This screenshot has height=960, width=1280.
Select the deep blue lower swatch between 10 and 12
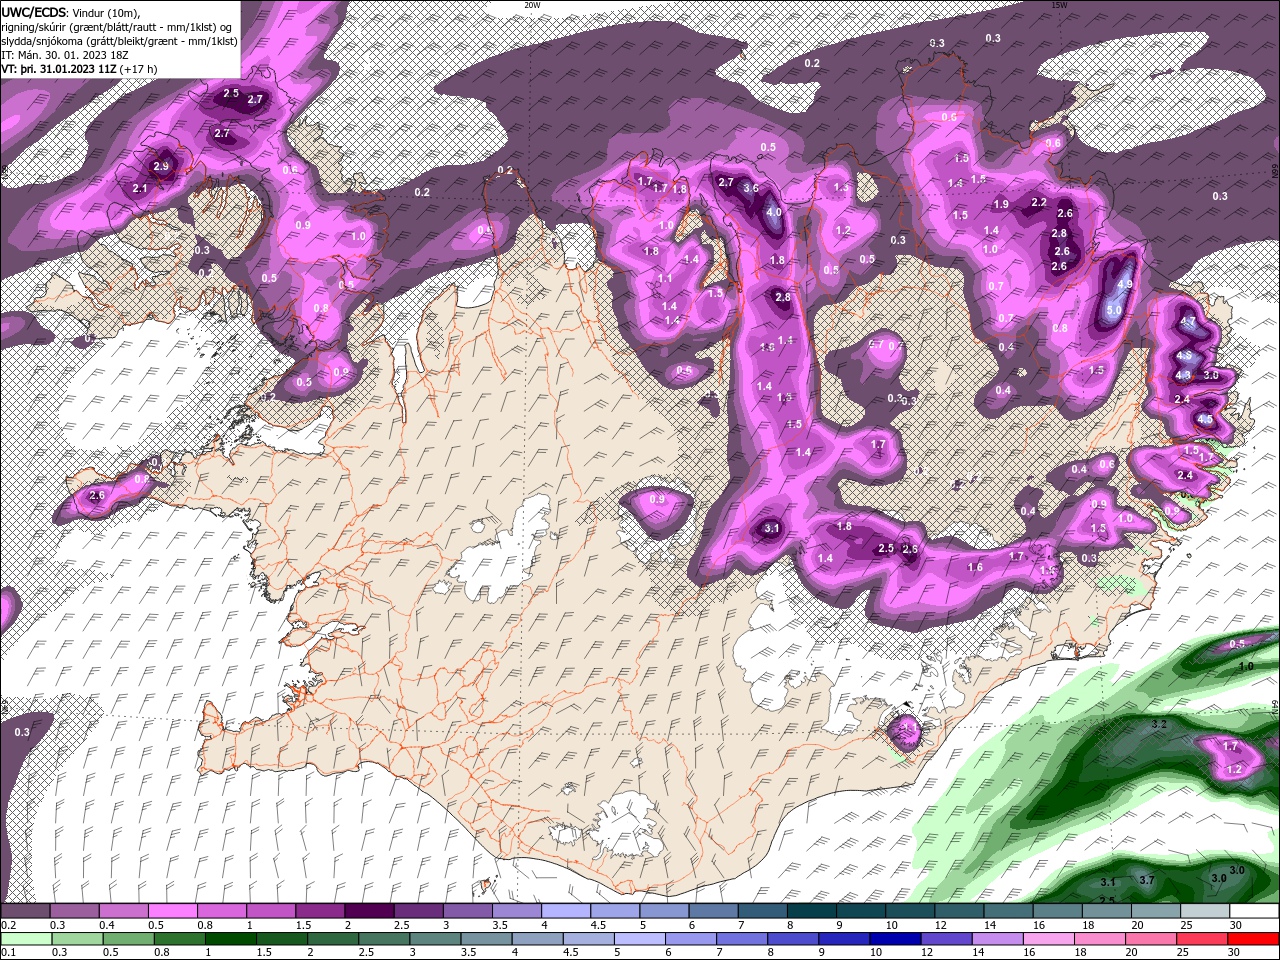(895, 939)
